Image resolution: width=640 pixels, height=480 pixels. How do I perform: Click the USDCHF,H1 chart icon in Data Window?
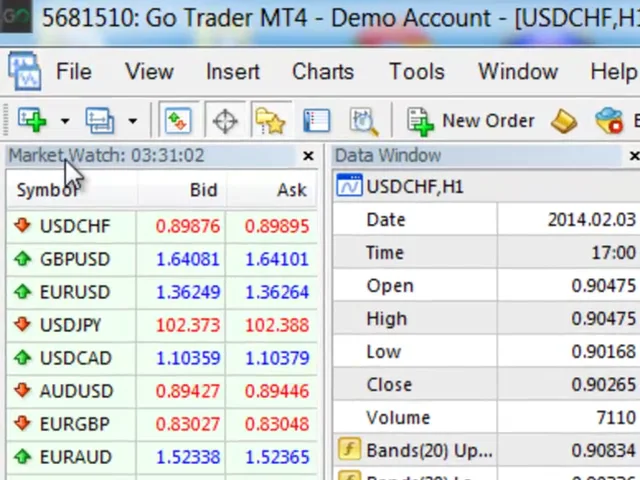tap(349, 187)
